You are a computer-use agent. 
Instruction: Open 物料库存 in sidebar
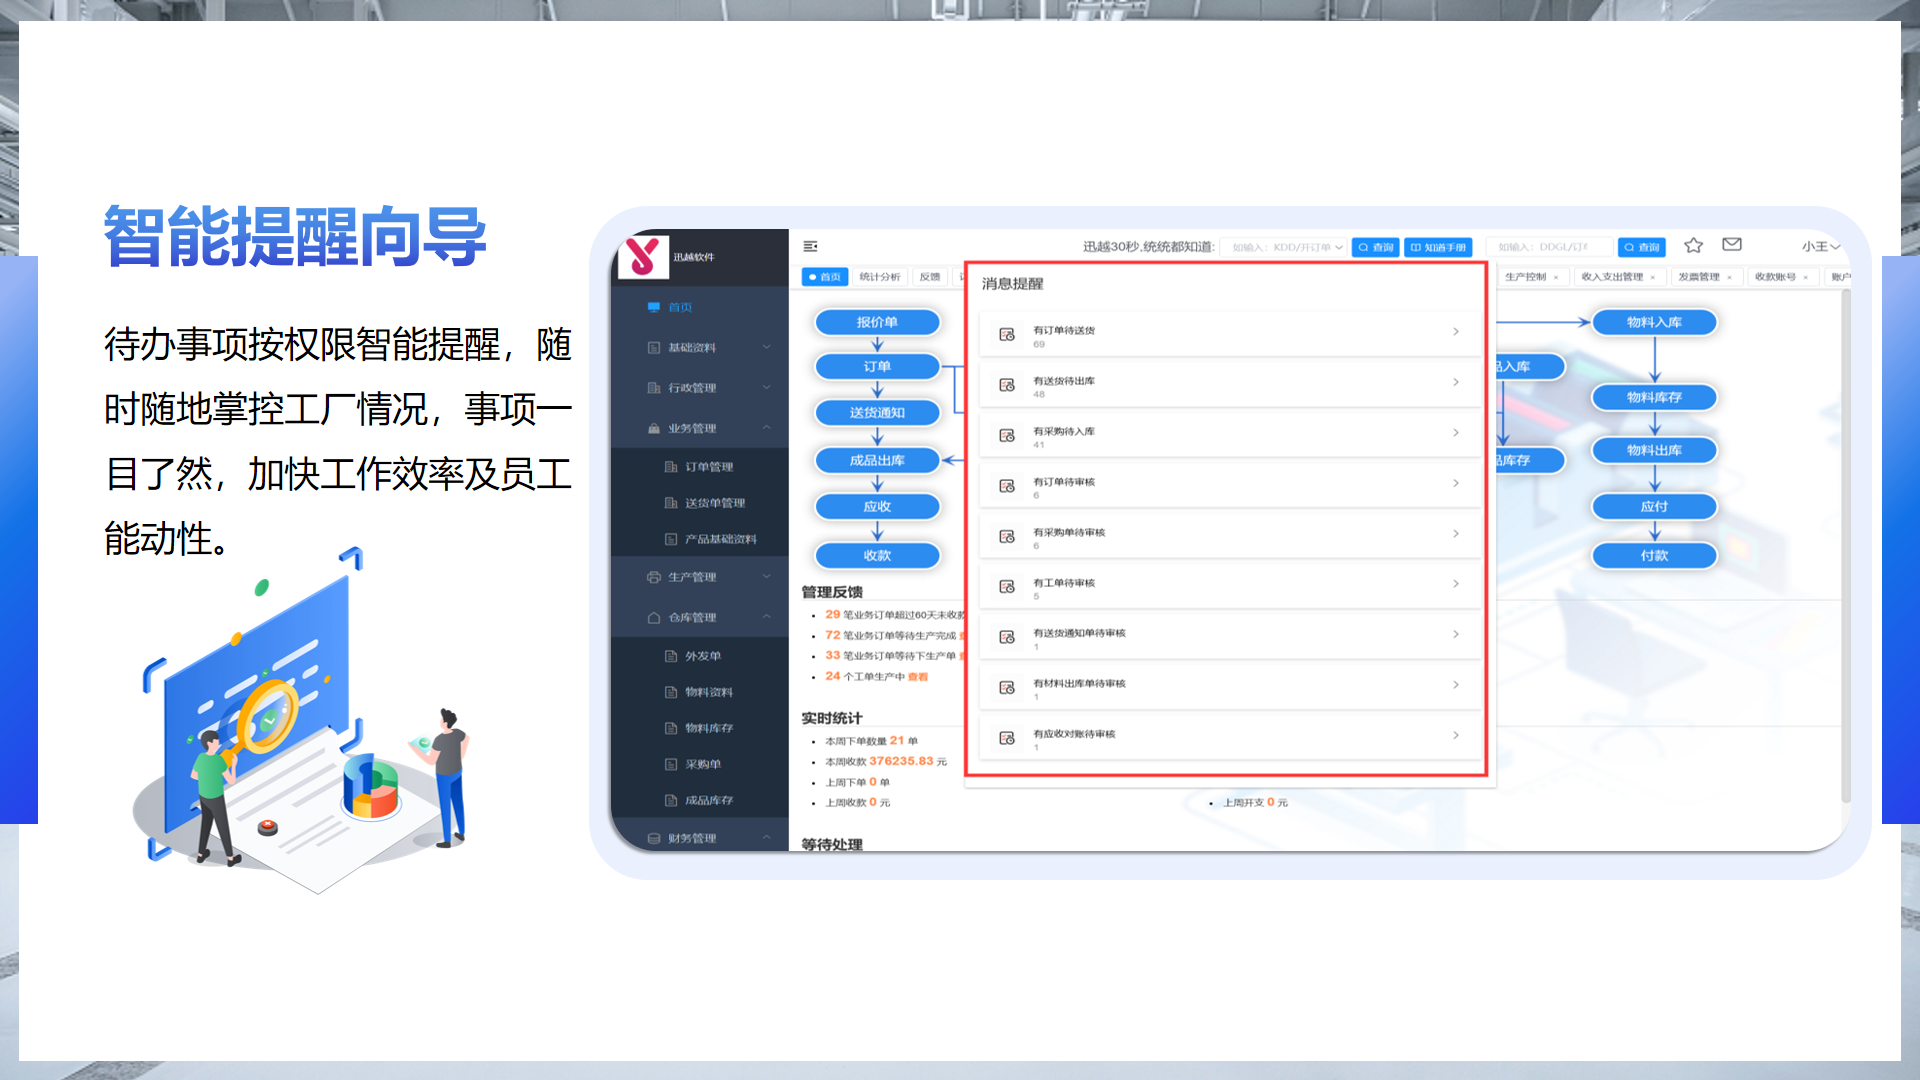coord(709,728)
